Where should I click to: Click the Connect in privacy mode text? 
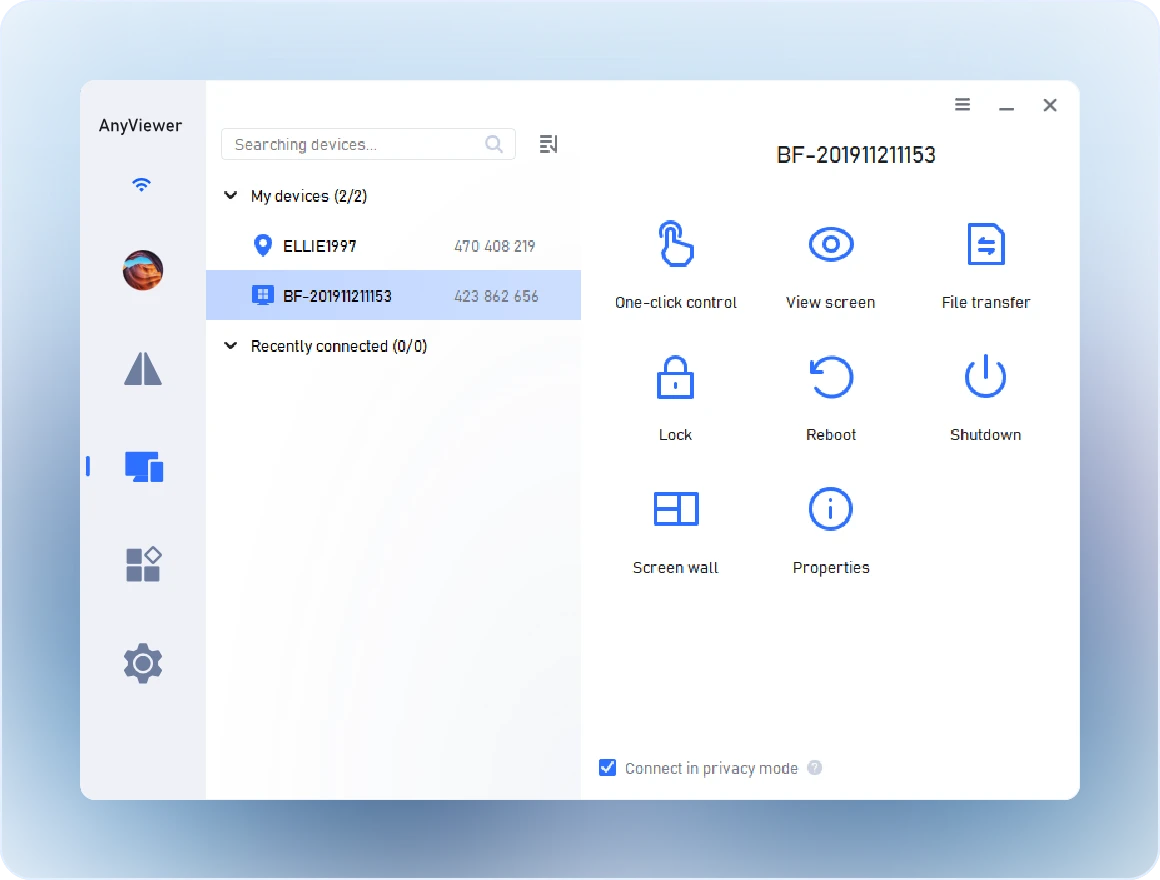(711, 768)
